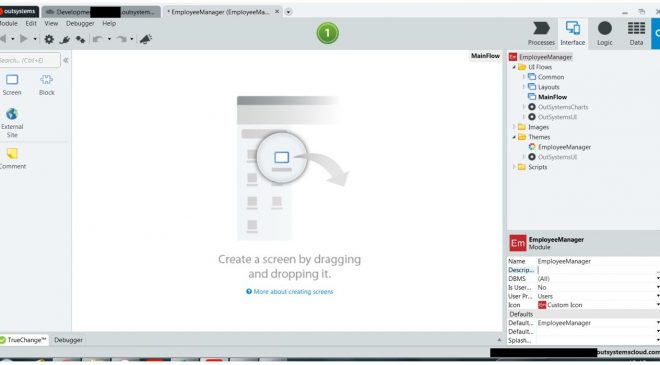Expand the Images folder
The width and height of the screenshot is (660, 365).
(x=514, y=127)
